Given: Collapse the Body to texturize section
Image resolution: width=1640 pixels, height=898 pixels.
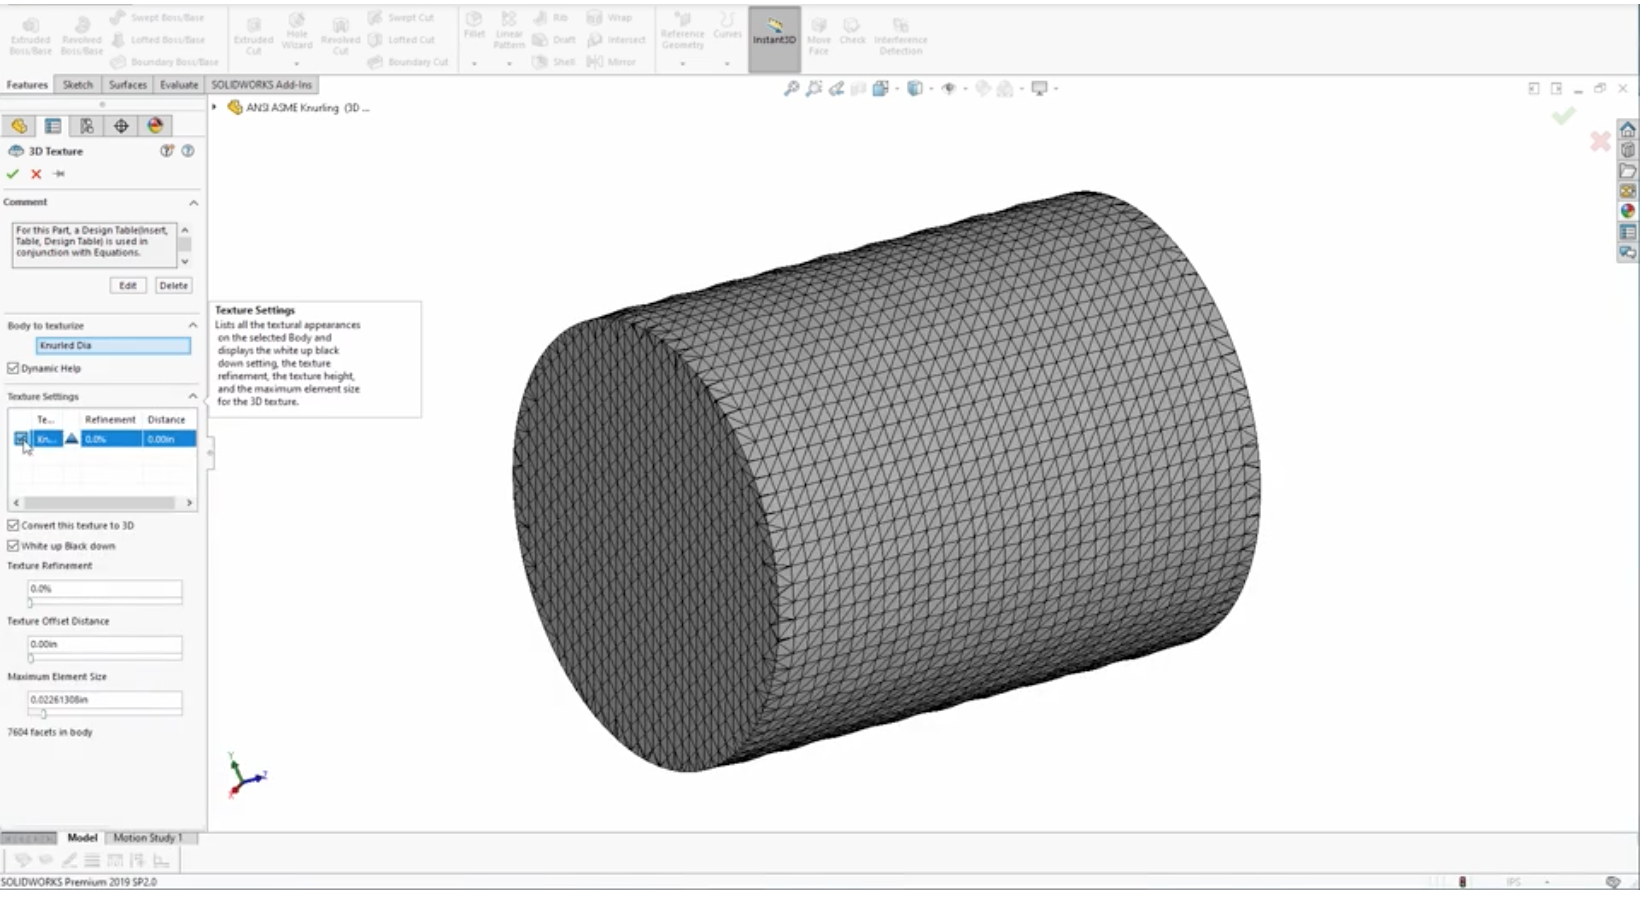Looking at the screenshot, I should point(193,326).
